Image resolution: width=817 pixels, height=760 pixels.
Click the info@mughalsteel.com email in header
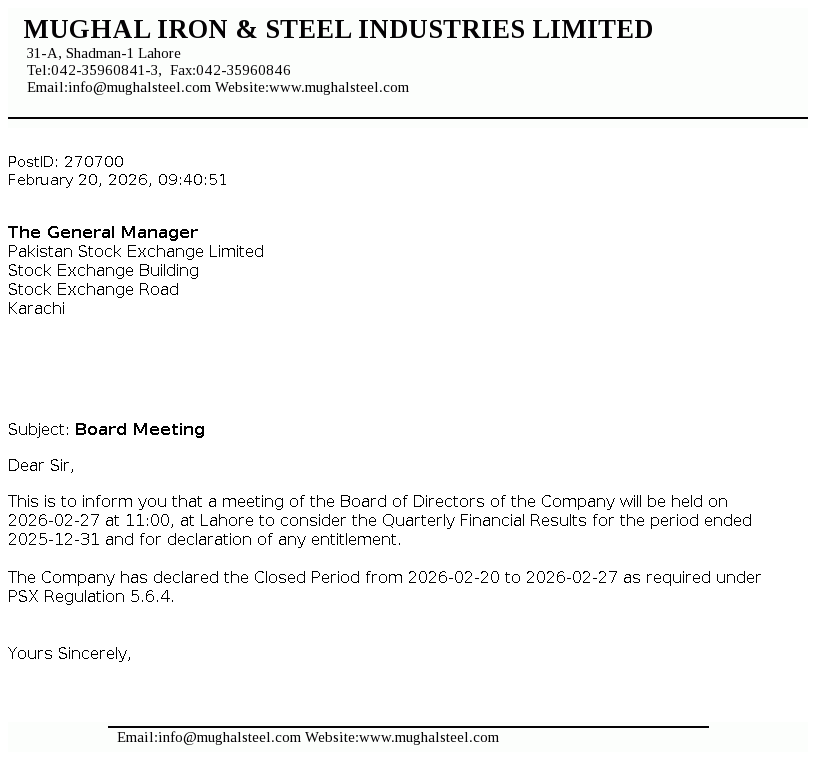click(139, 87)
